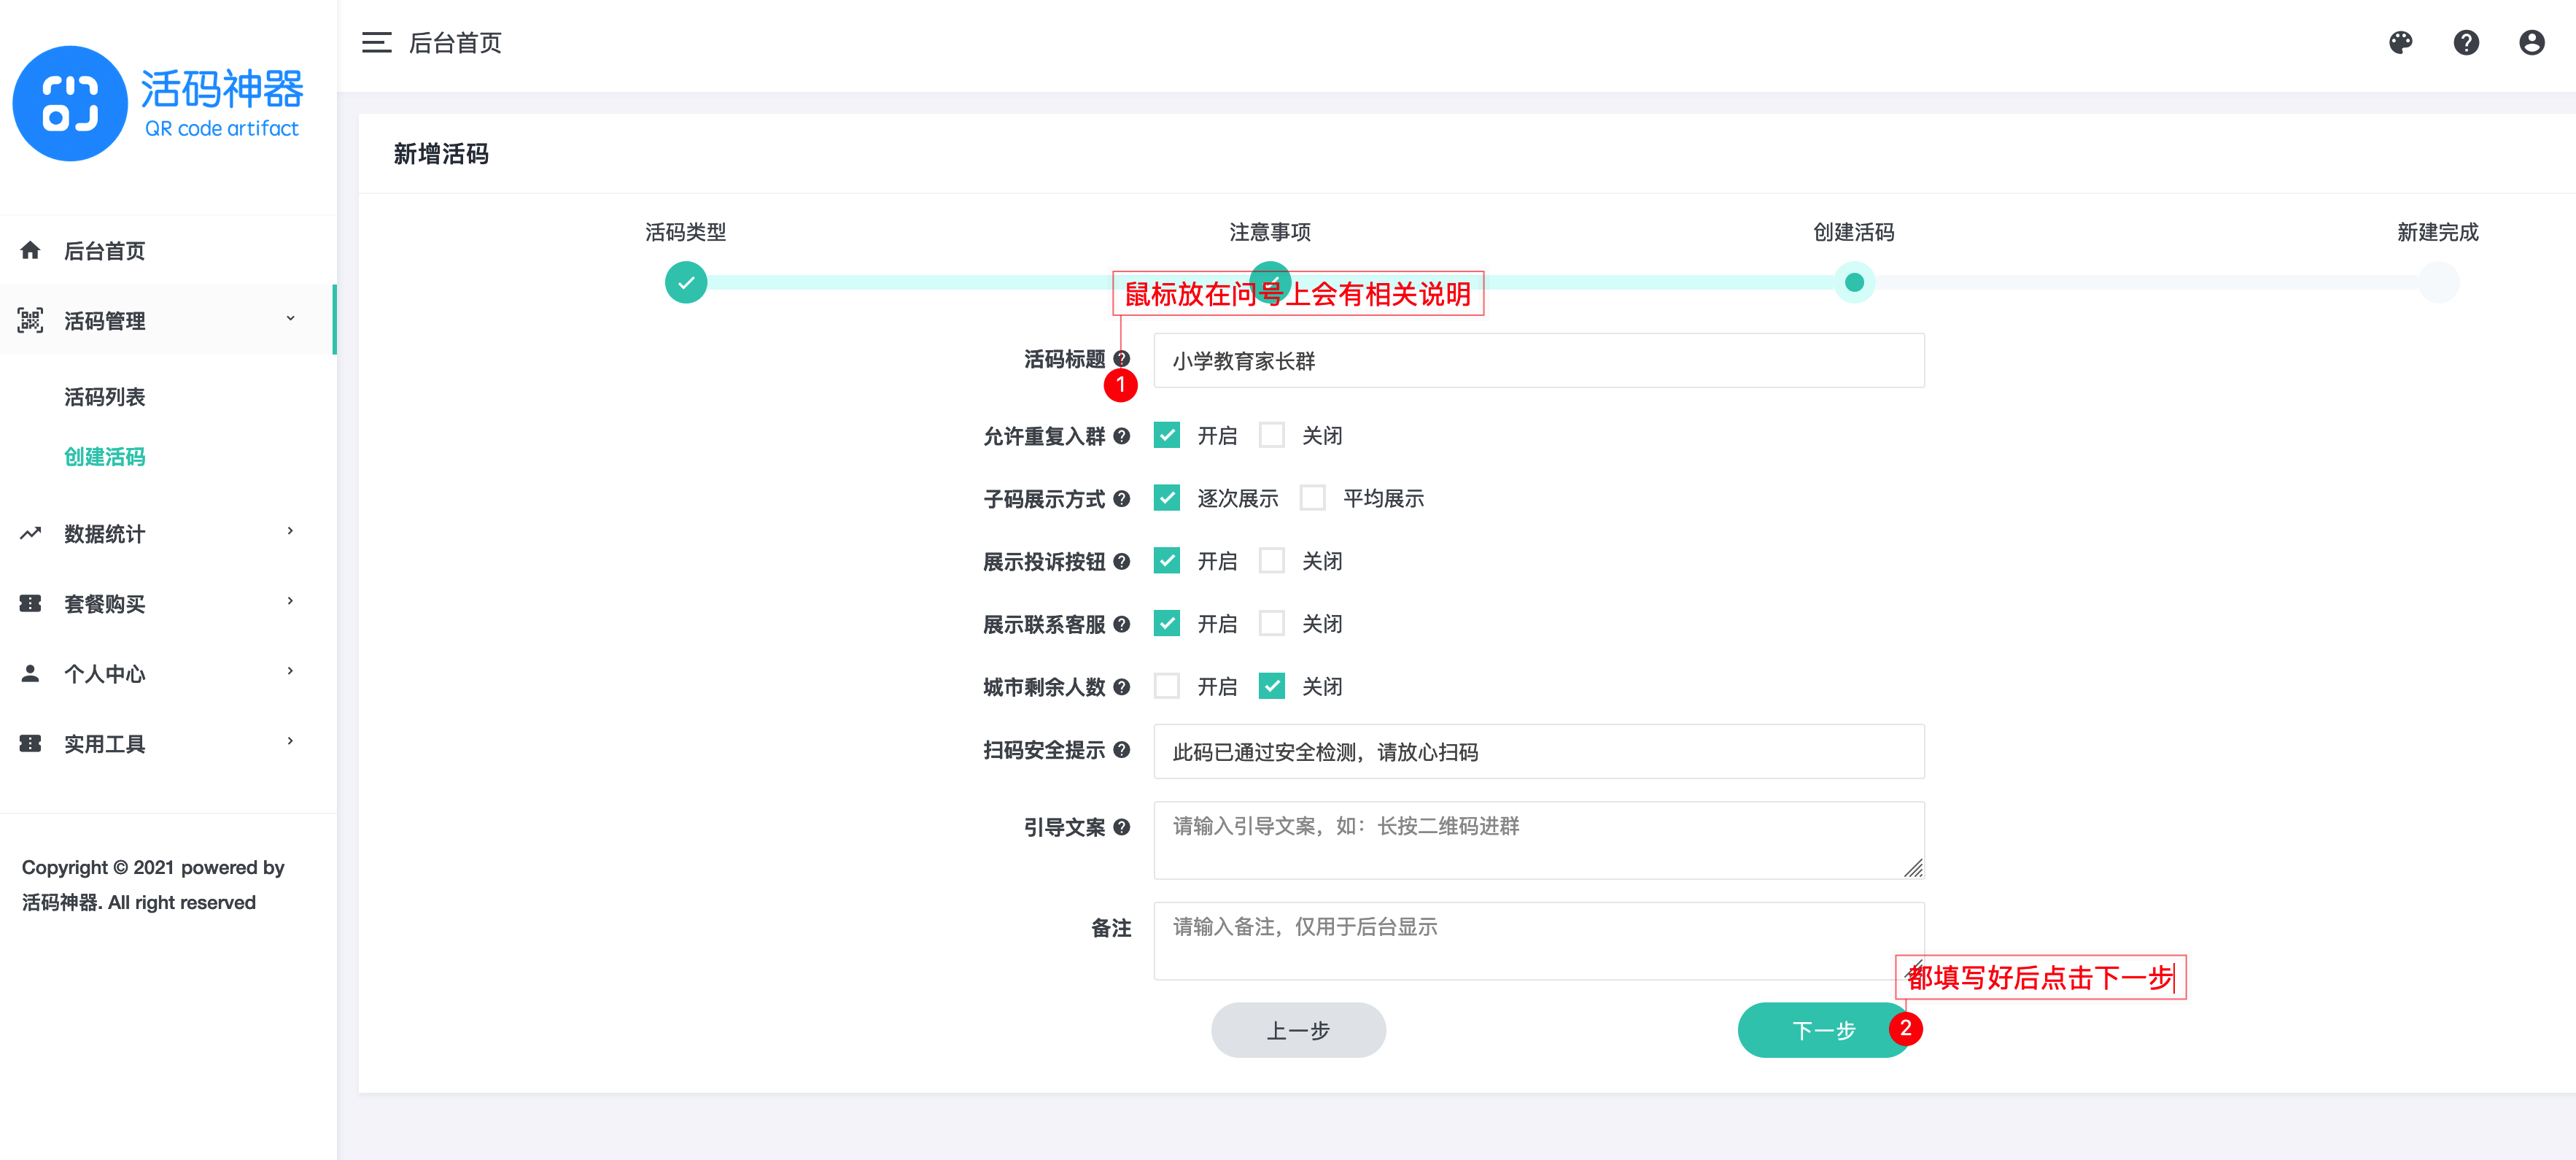This screenshot has width=2576, height=1160.
Task: Check 关闭 for 城市剩余人数
Action: click(1271, 686)
